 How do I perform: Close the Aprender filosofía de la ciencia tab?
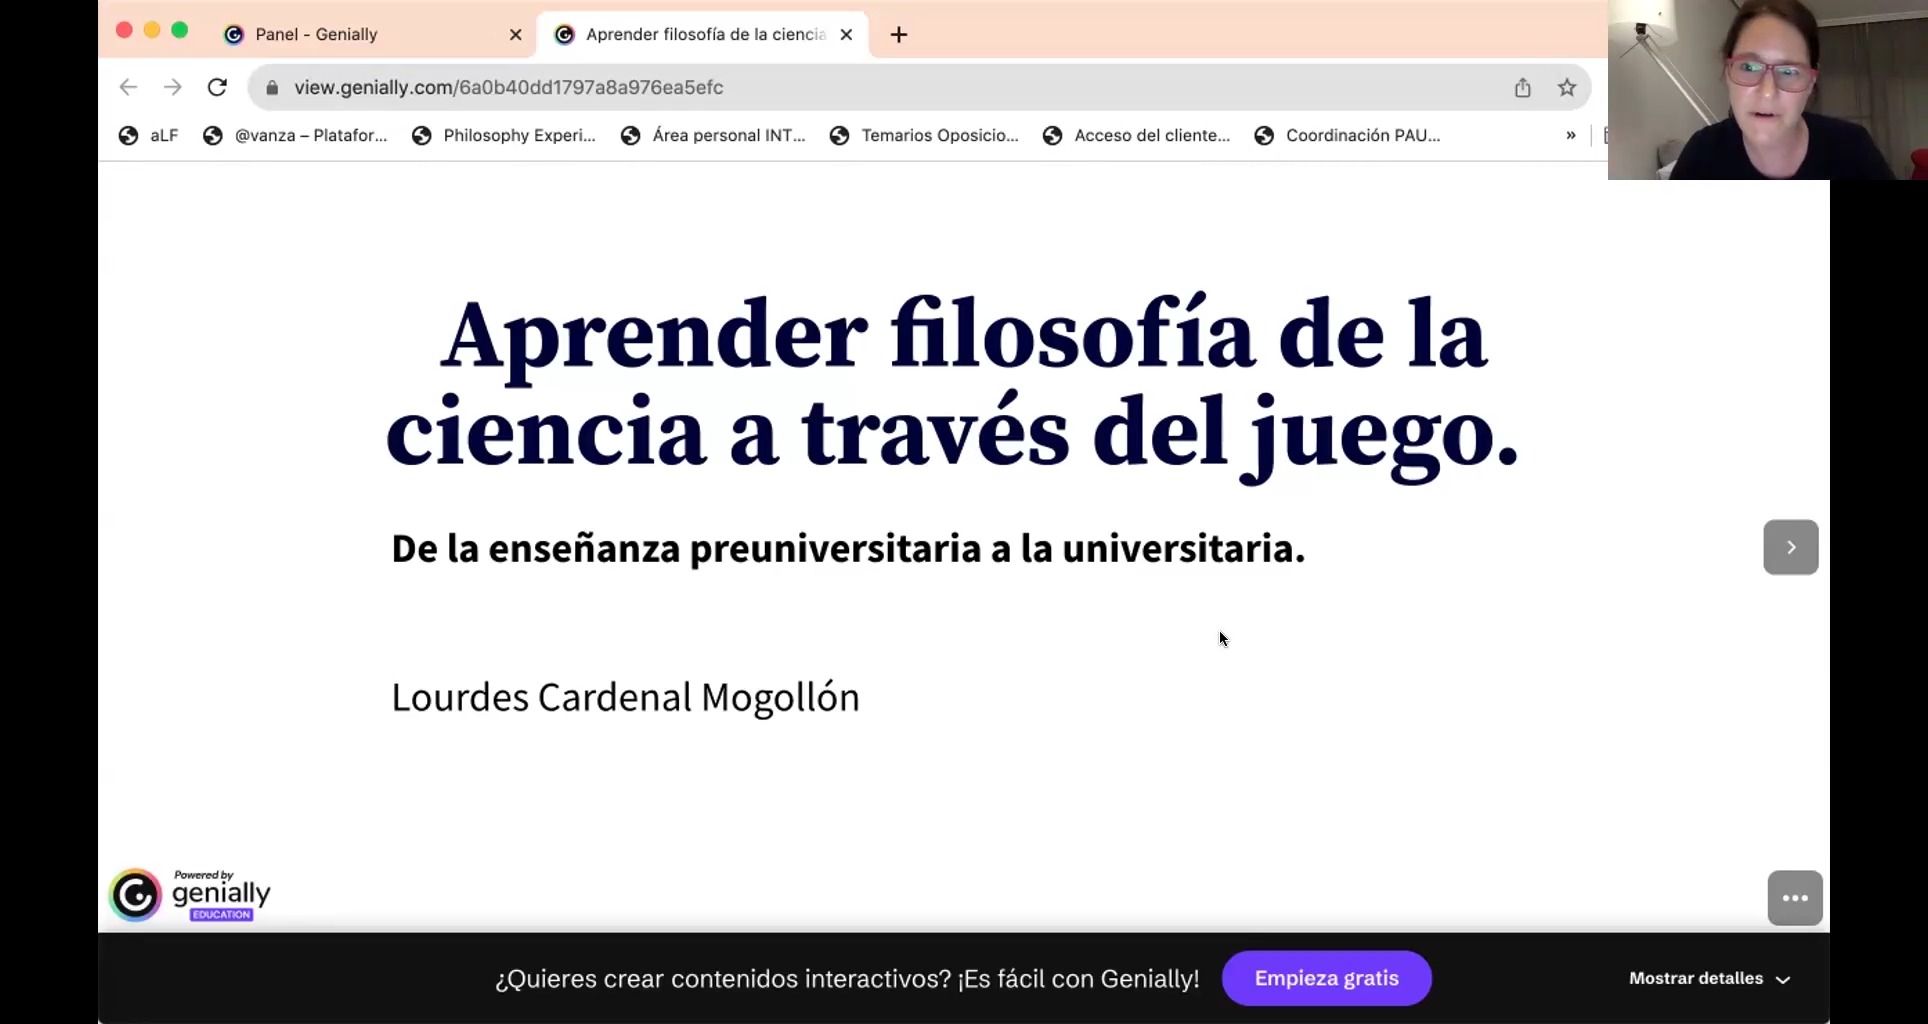coord(846,34)
